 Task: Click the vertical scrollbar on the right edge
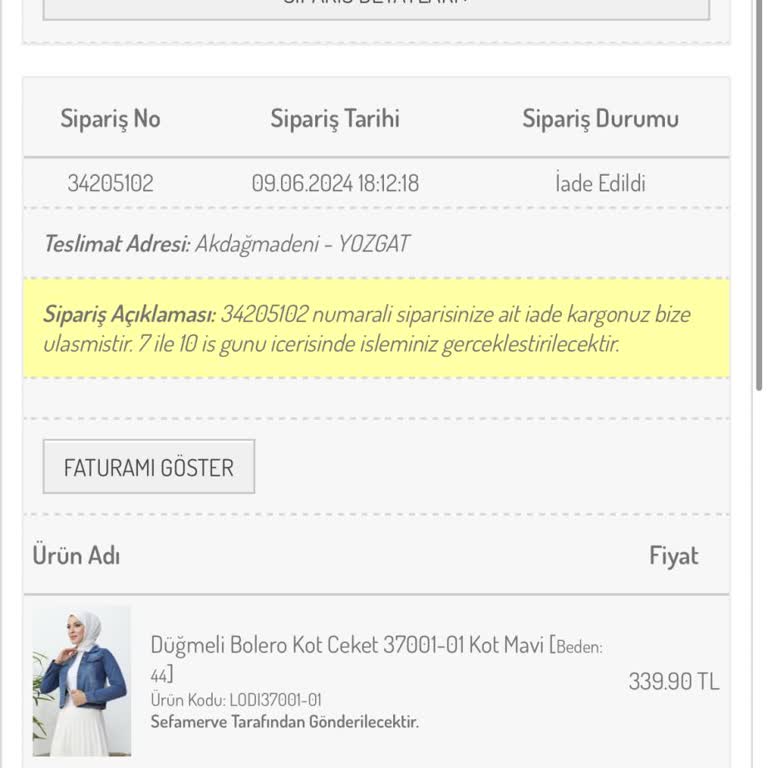[760, 200]
